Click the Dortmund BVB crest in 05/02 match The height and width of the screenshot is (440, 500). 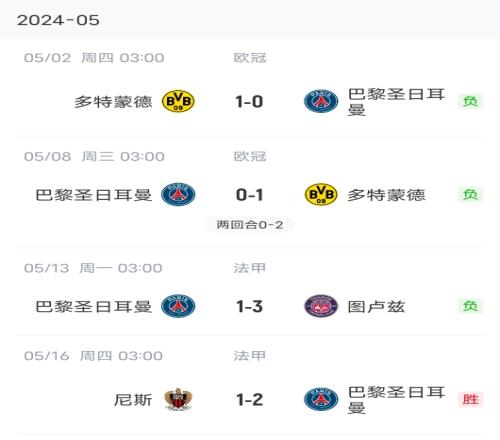pyautogui.click(x=178, y=101)
